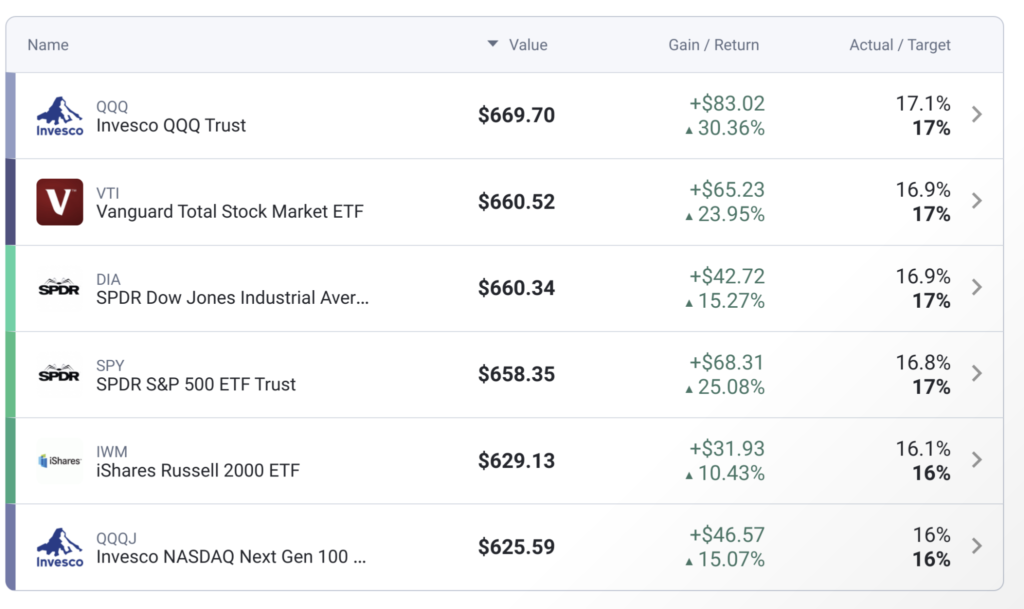
Task: Expand the Invesco NASDAQ Next Gen chevron
Action: tap(977, 546)
